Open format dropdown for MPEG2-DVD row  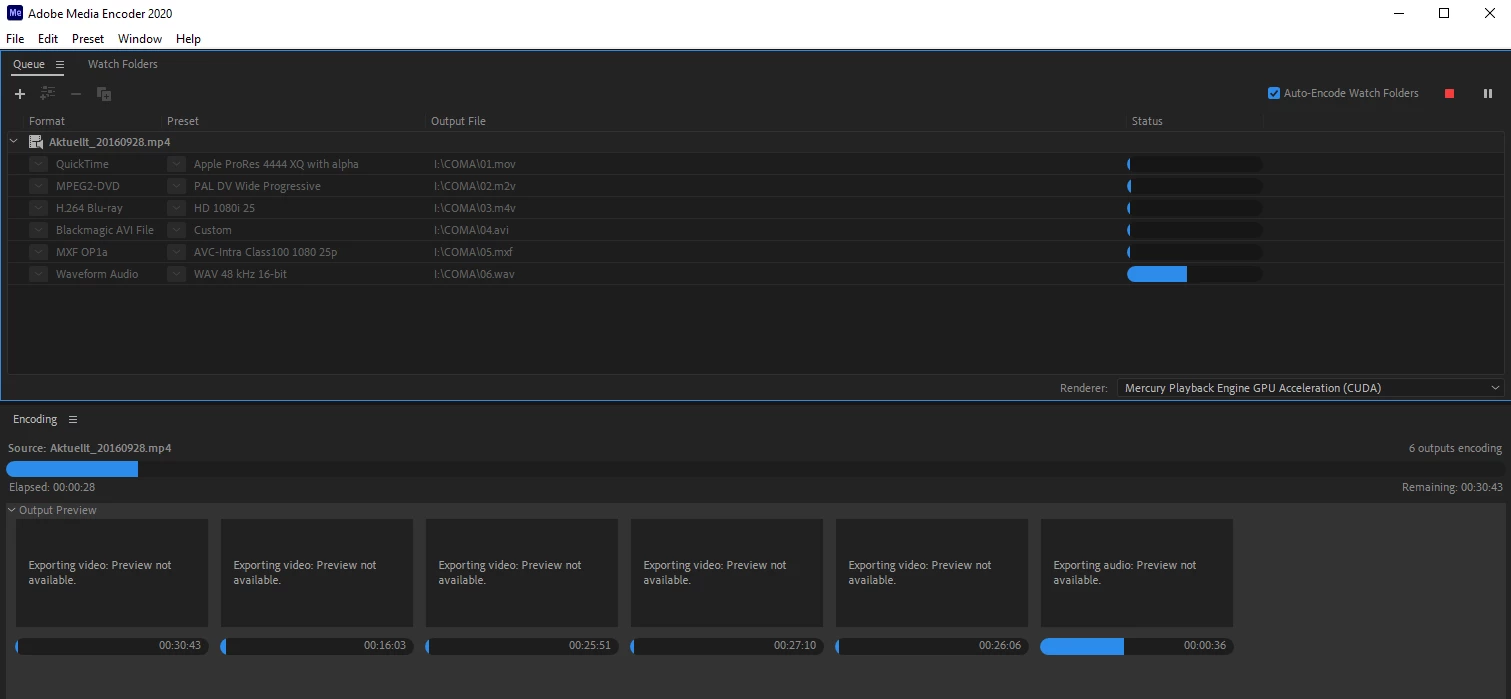[x=38, y=186]
